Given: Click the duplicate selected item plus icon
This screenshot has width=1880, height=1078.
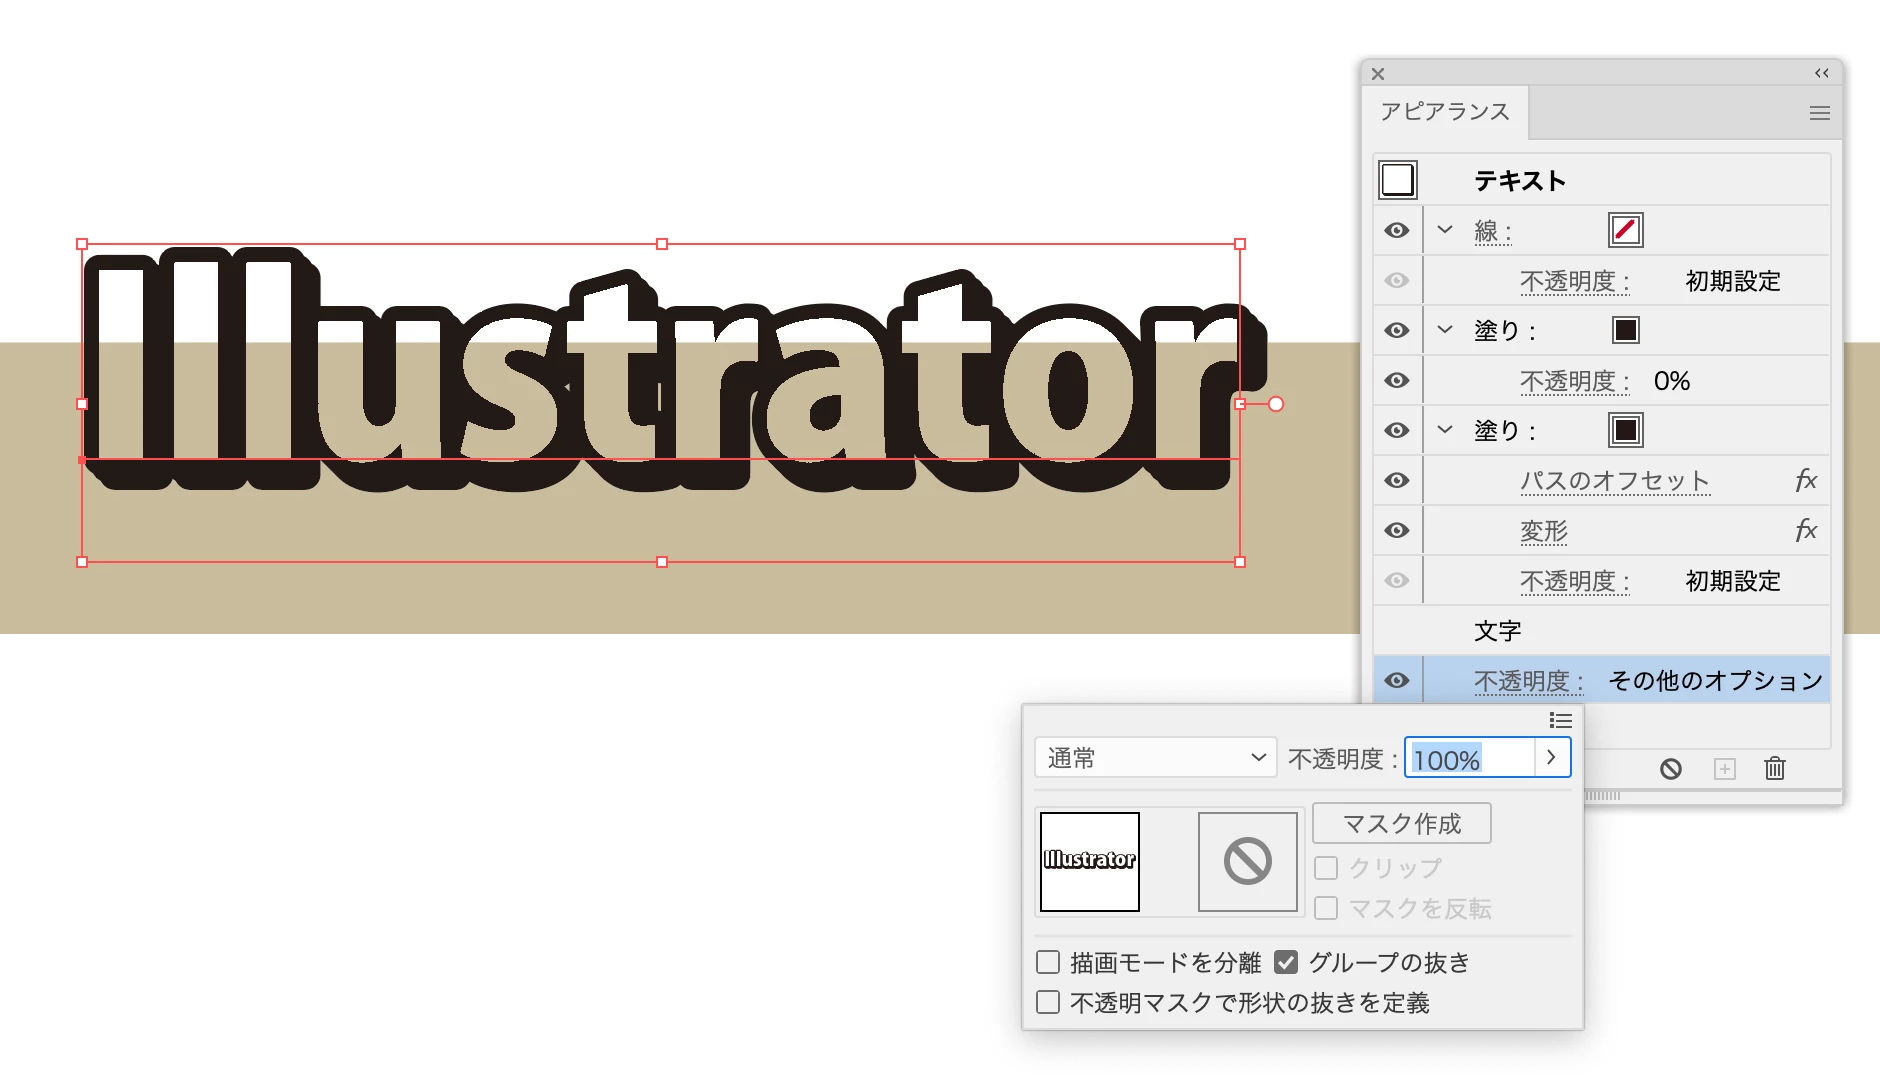Looking at the screenshot, I should [1725, 768].
